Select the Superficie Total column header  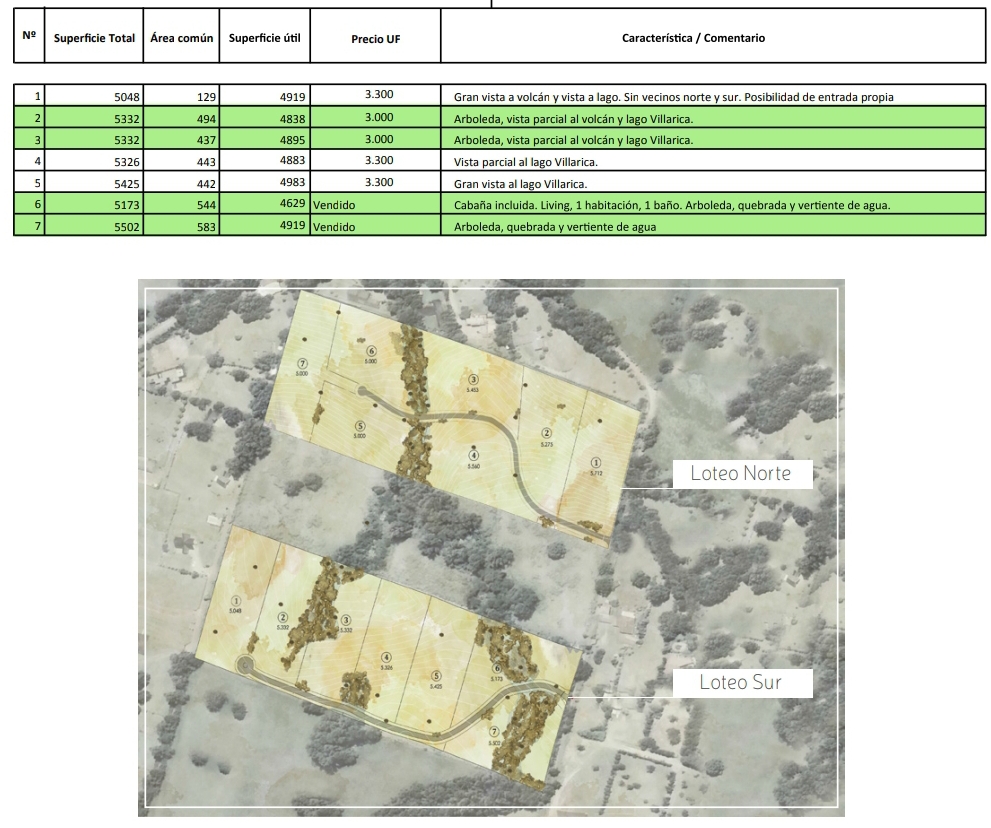point(94,38)
